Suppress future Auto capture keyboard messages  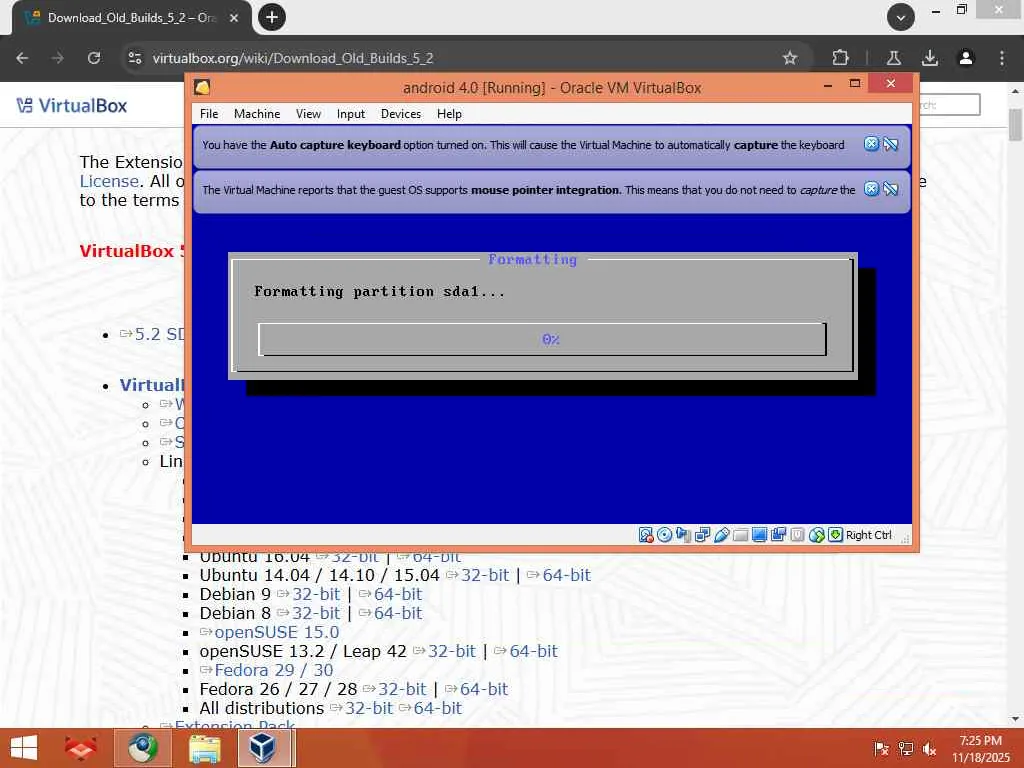891,144
